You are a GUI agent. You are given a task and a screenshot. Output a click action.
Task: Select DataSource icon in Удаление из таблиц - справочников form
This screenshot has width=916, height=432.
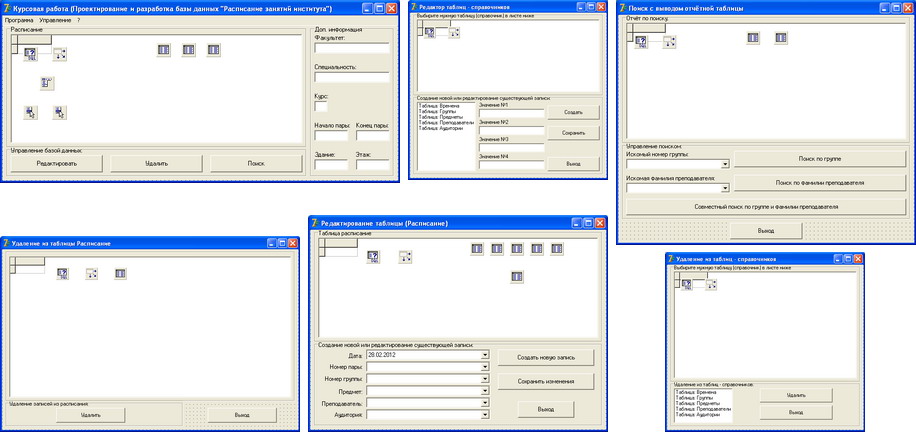coord(710,284)
